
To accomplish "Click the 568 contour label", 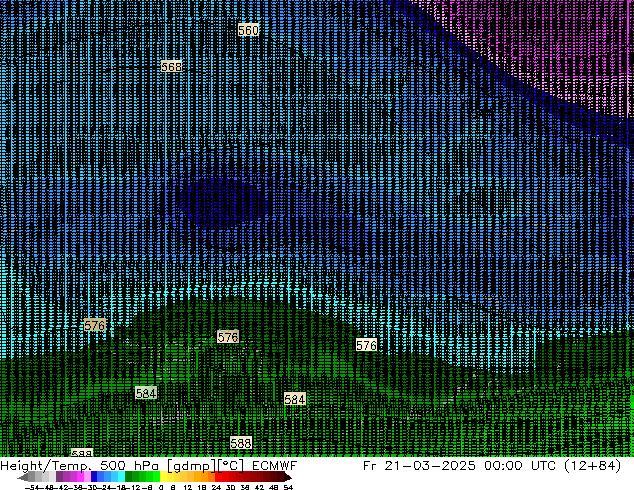I will tap(171, 66).
